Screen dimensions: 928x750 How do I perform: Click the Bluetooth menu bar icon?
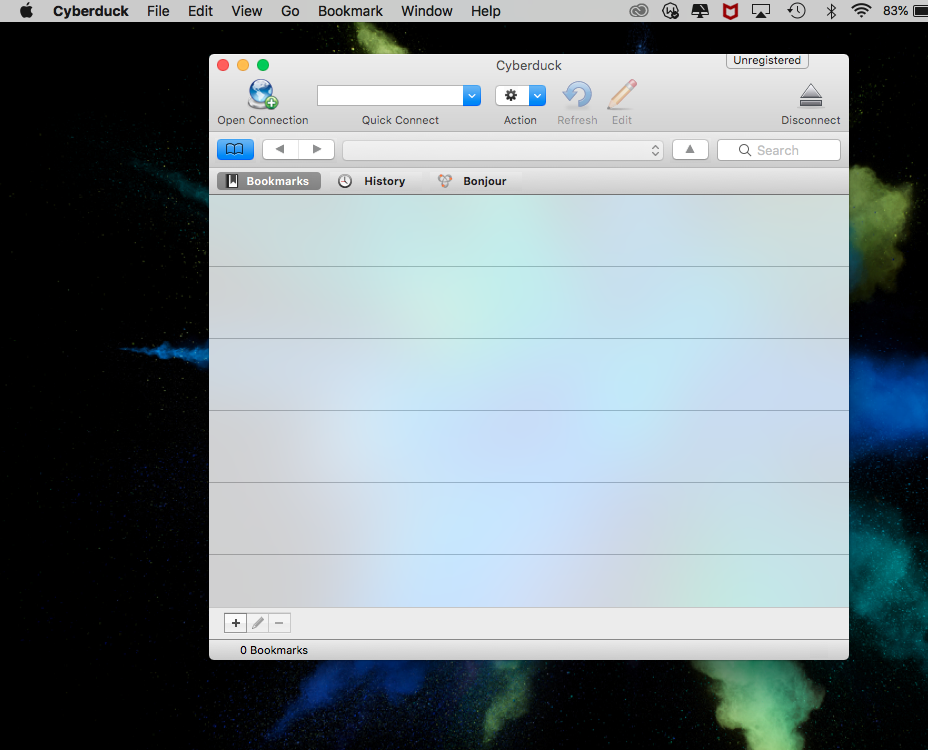(x=831, y=11)
